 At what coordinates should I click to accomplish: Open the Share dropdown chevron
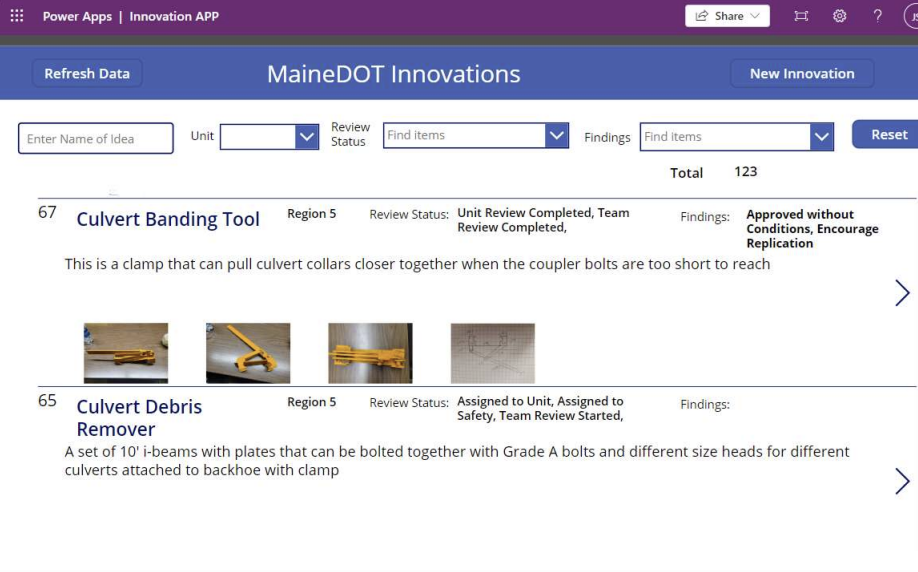(x=756, y=16)
